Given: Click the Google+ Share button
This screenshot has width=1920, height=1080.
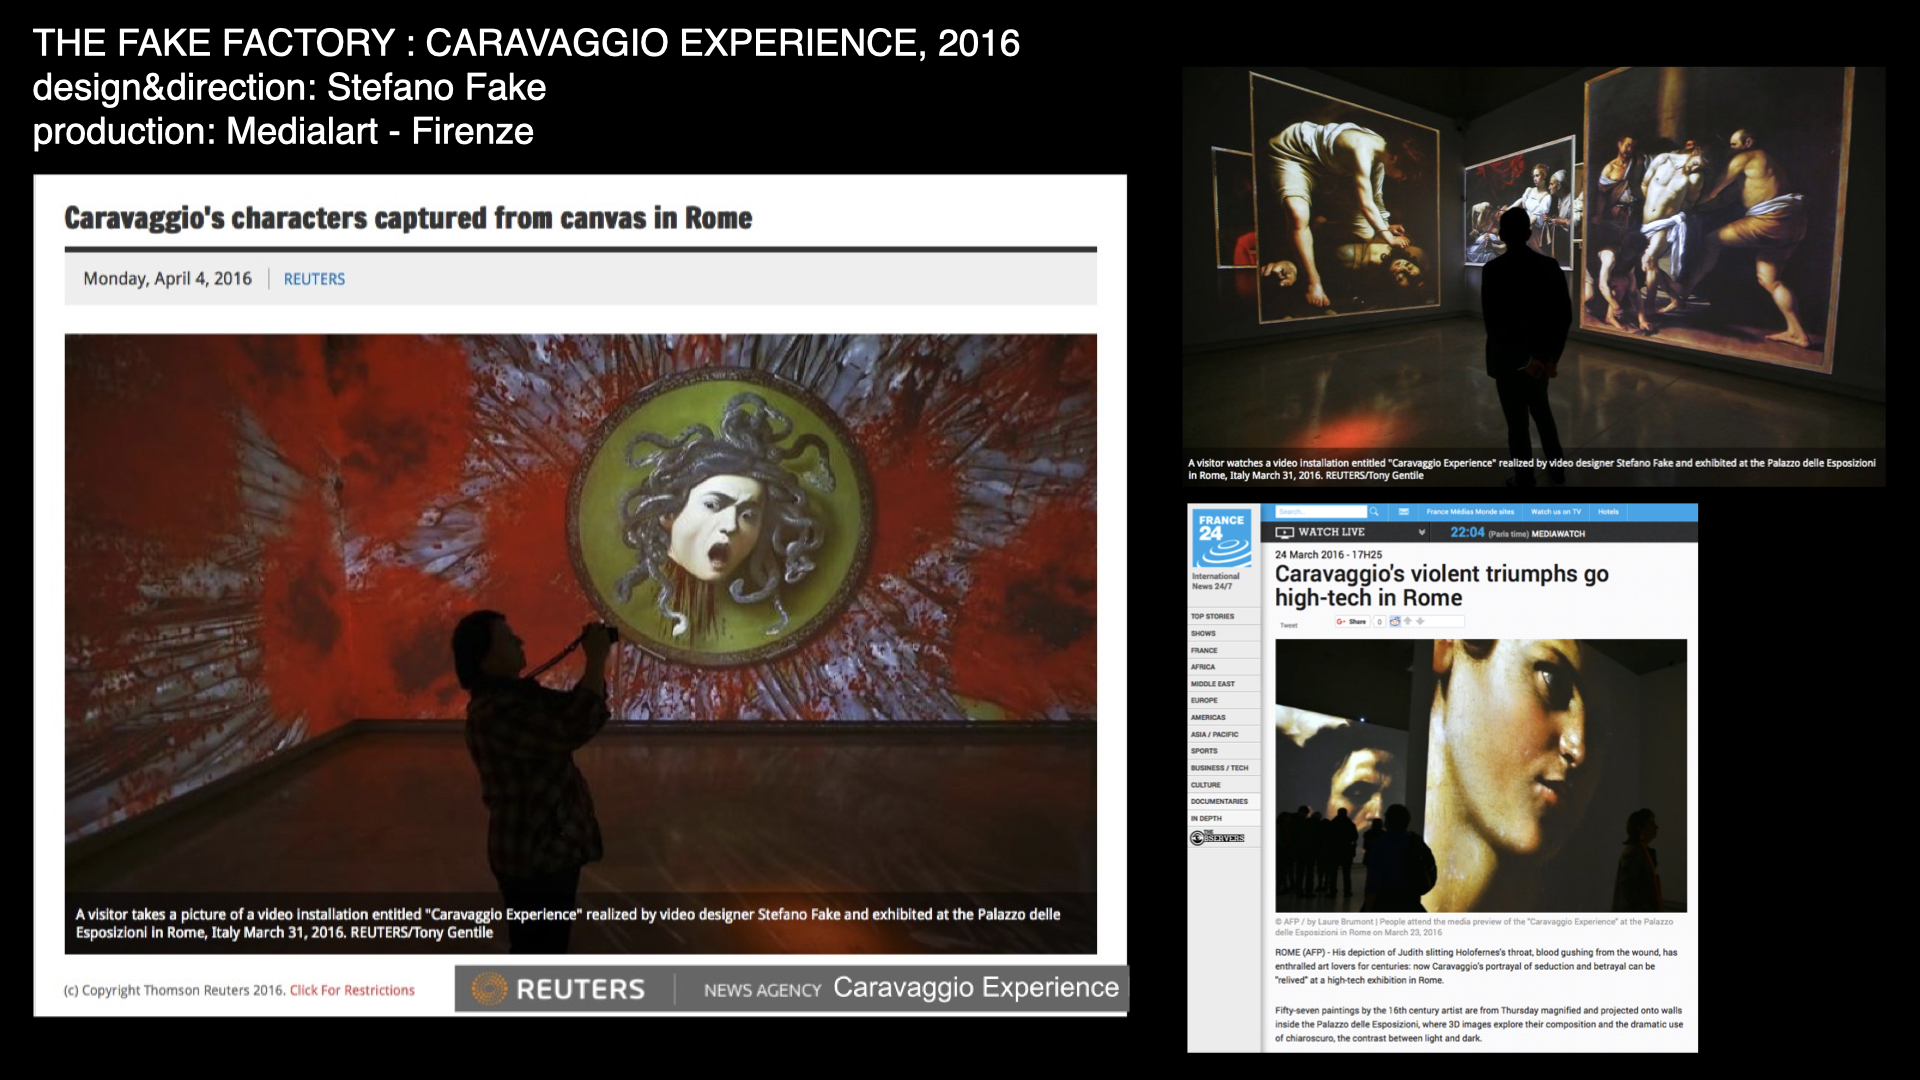Looking at the screenshot, I should [x=1352, y=622].
